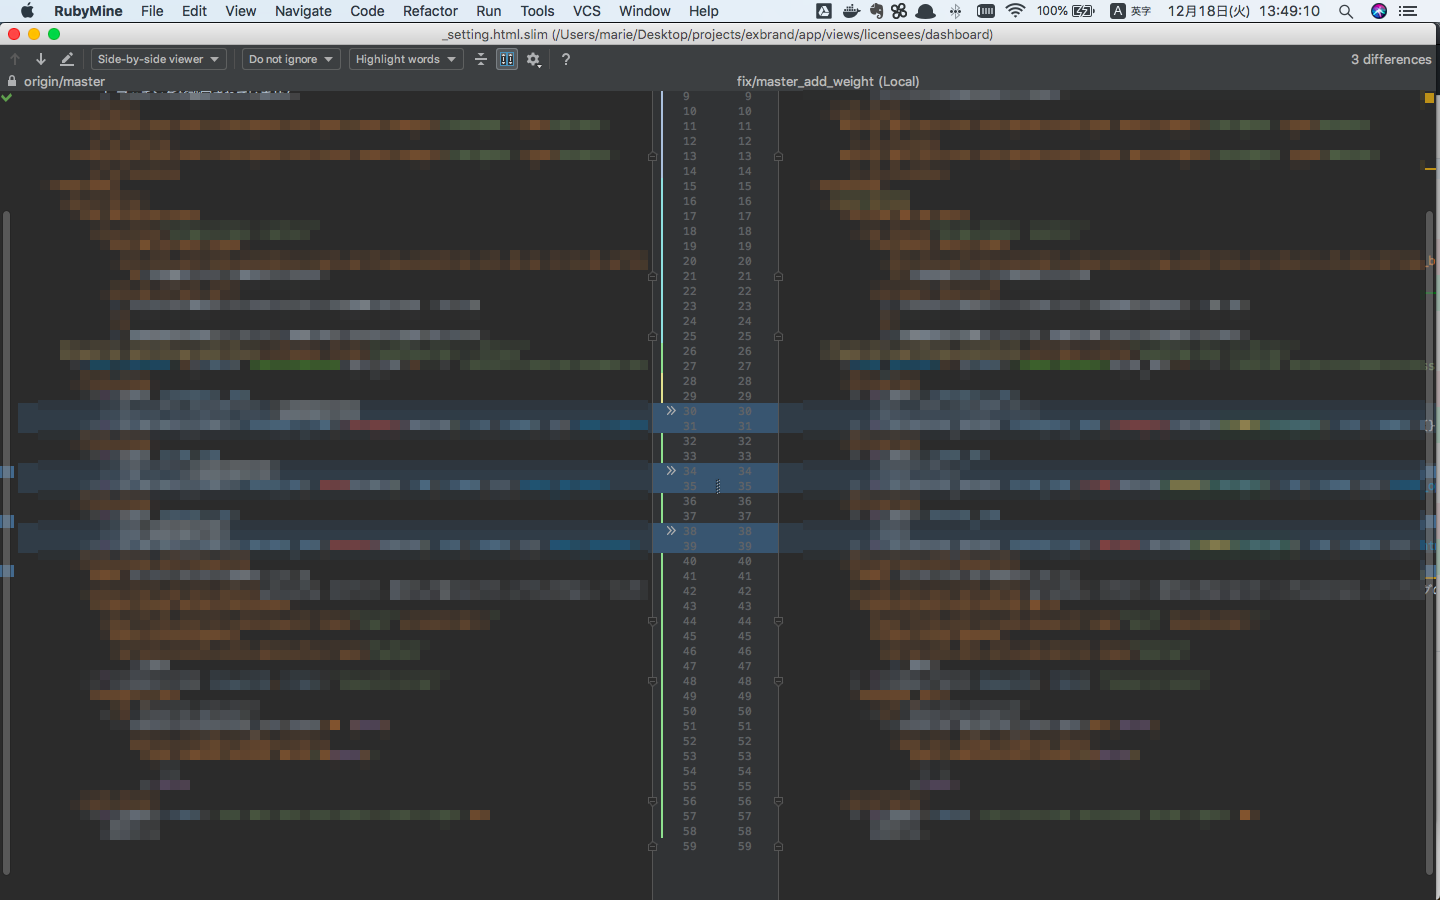Jump to next difference with down arrow
This screenshot has width=1440, height=900.
[x=41, y=59]
